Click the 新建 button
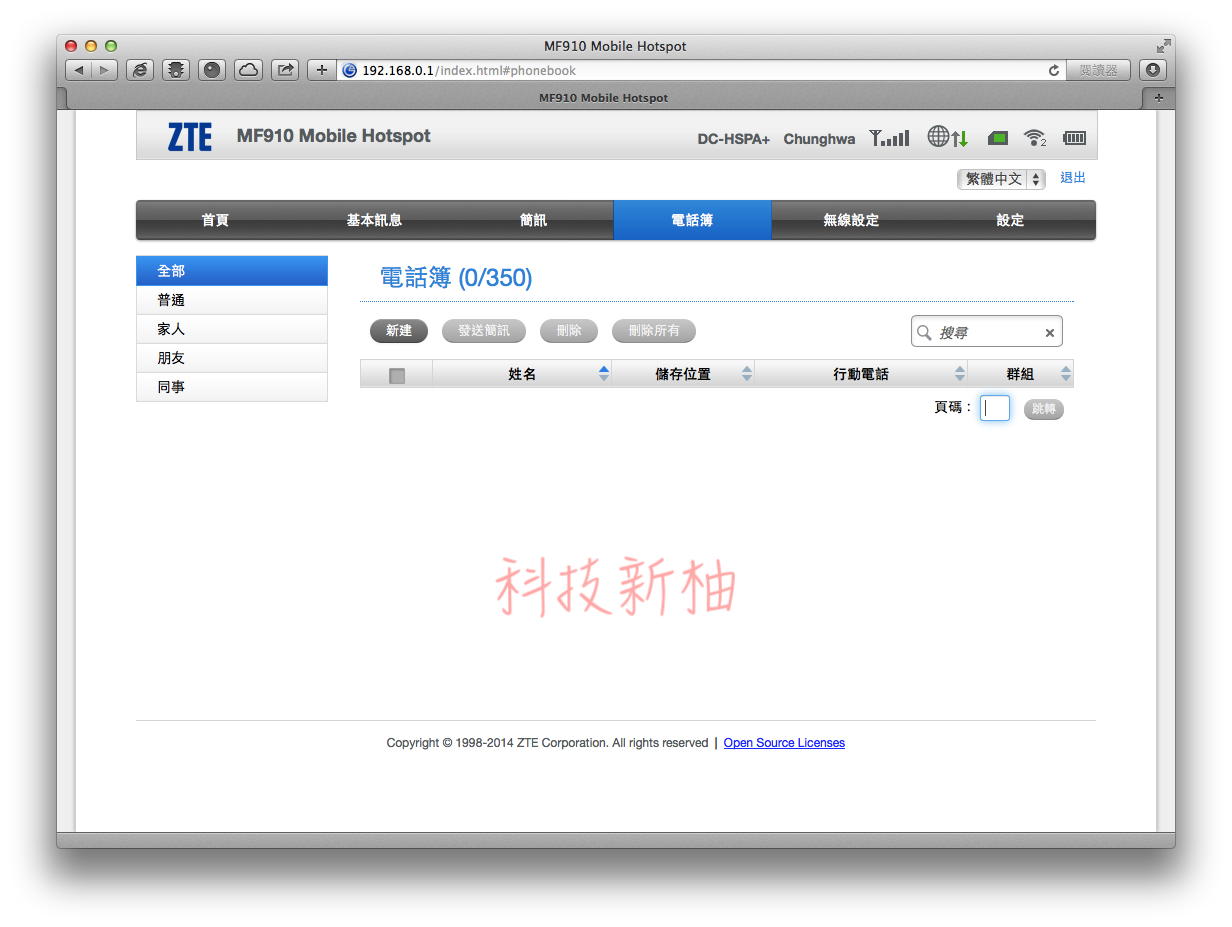This screenshot has height=927, width=1232. pyautogui.click(x=399, y=331)
